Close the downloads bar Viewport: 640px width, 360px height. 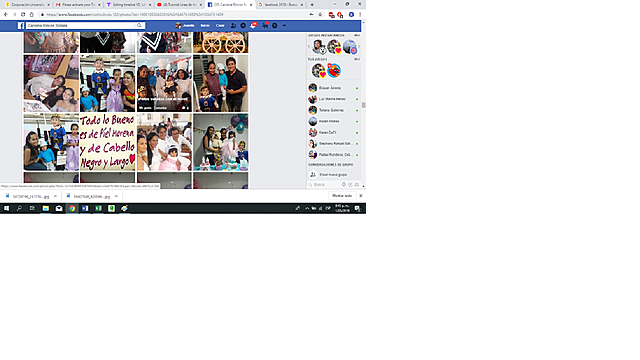click(360, 196)
